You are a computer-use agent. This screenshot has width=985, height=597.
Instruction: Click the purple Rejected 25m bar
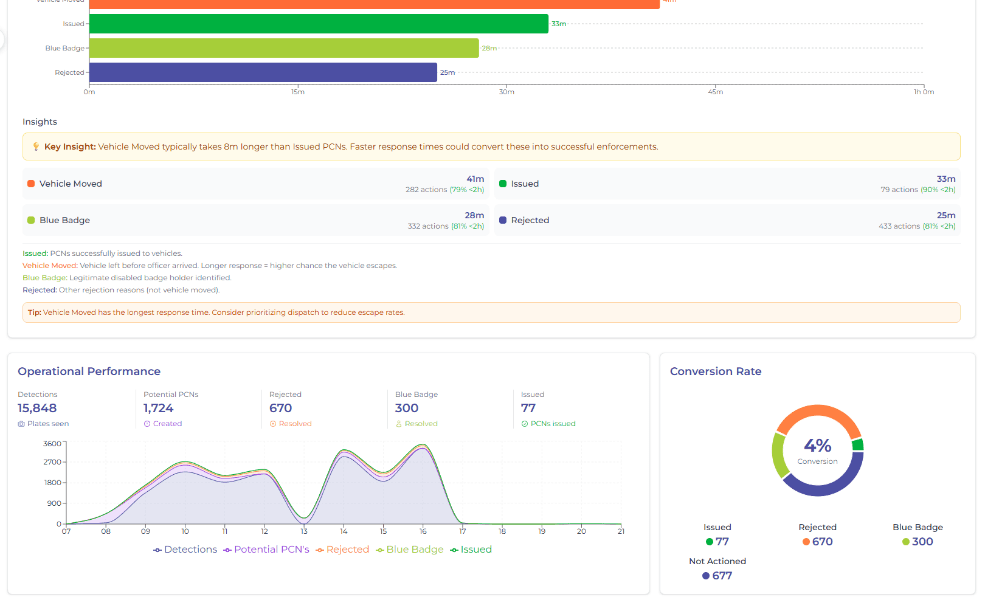[263, 72]
